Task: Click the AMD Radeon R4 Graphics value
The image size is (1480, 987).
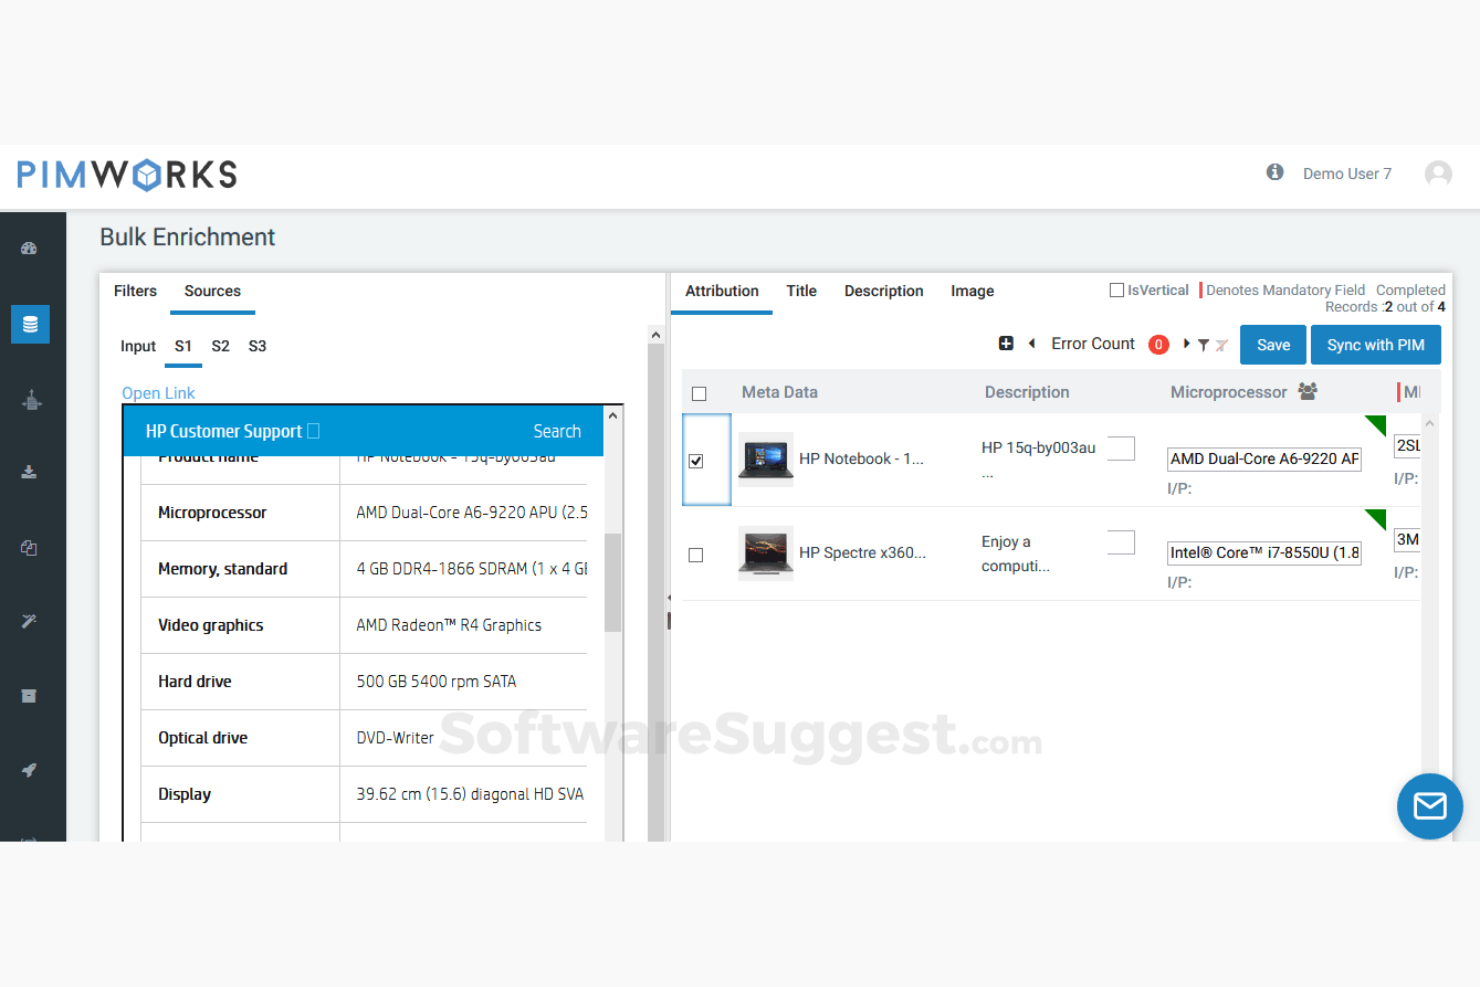Action: coord(449,625)
